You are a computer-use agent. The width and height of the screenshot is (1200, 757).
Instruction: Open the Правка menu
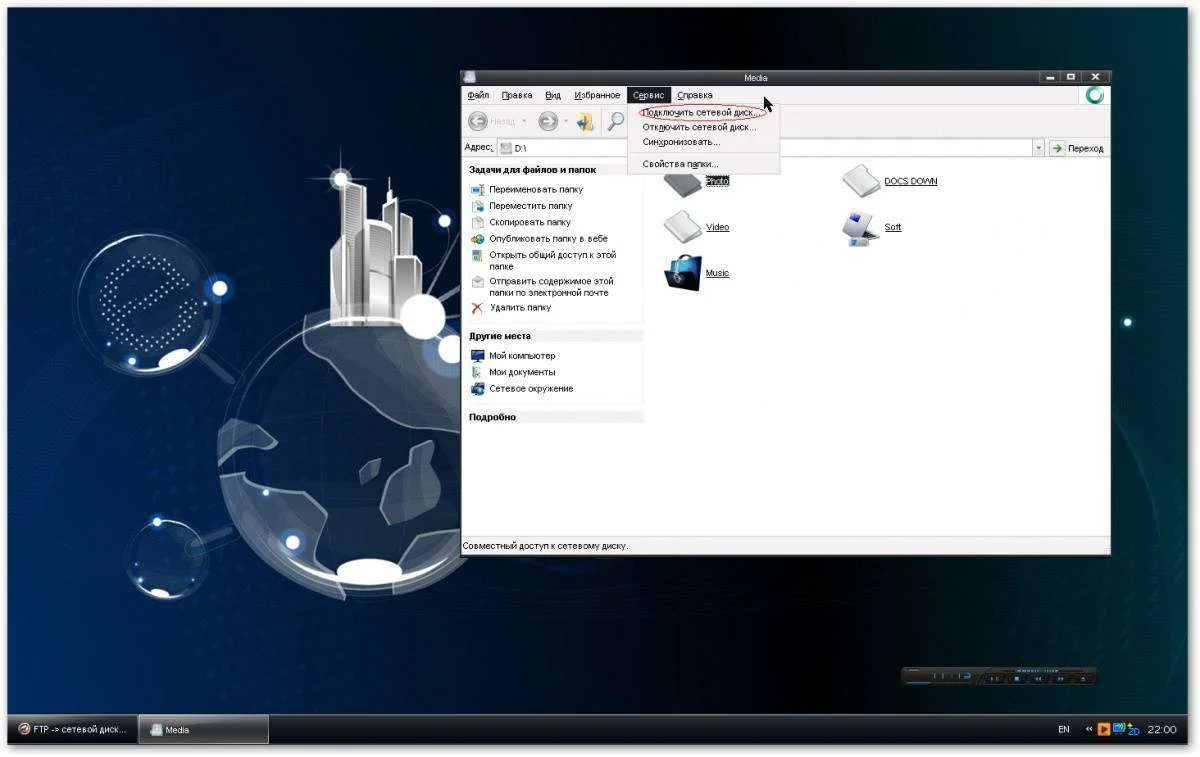click(517, 95)
